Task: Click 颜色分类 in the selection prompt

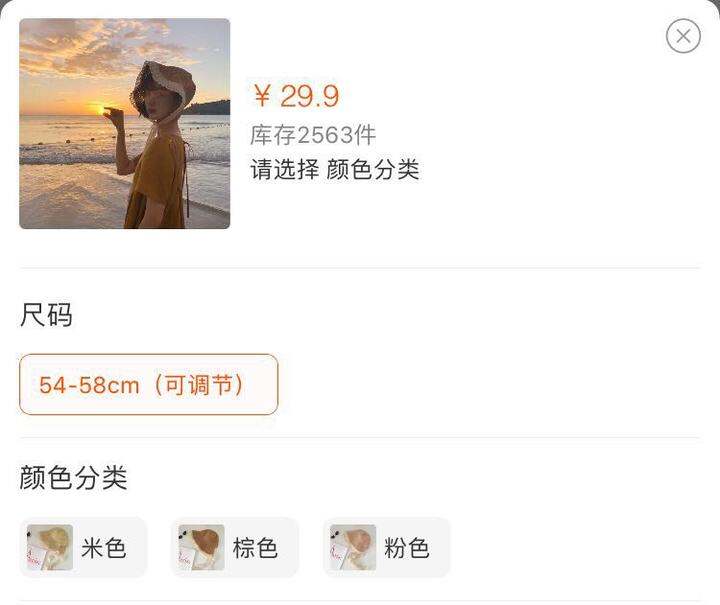Action: [x=373, y=169]
